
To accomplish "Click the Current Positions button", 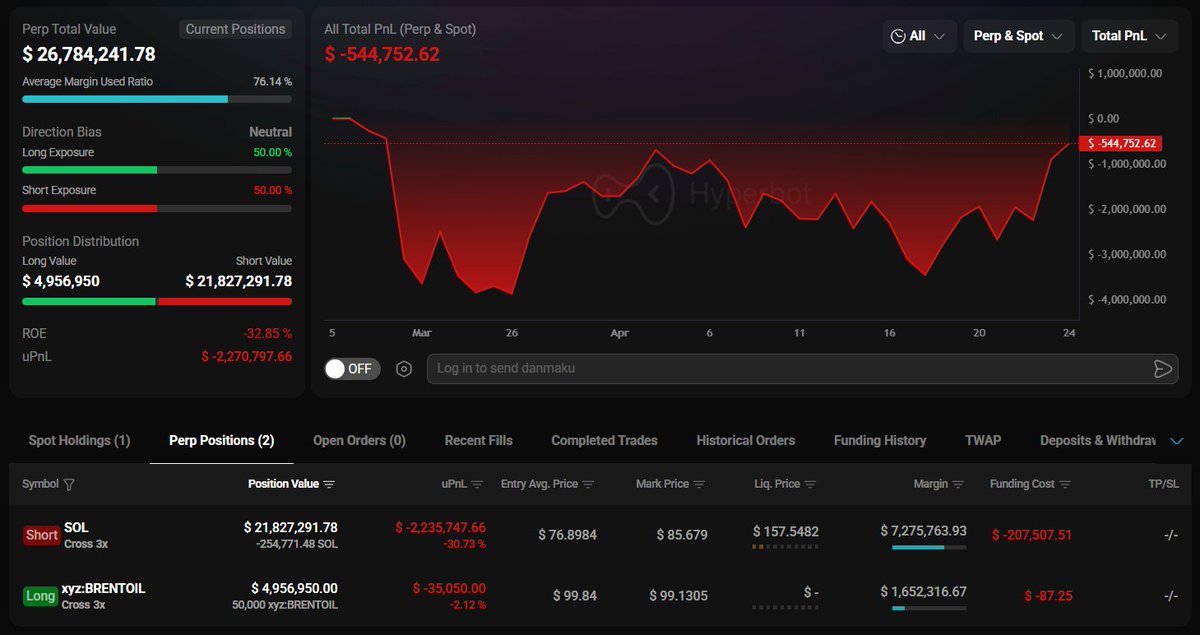I will click(236, 29).
